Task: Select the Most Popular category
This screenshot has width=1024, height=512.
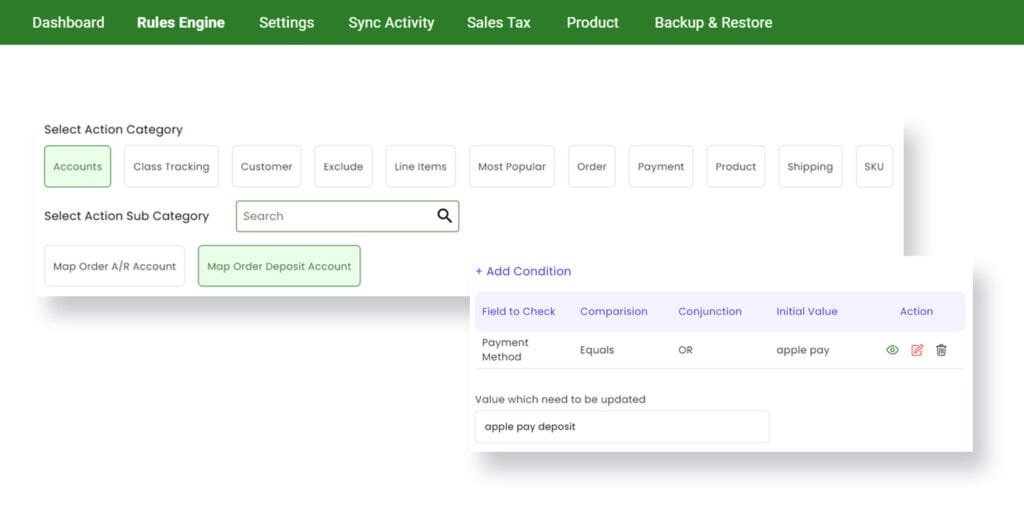Action: (511, 167)
